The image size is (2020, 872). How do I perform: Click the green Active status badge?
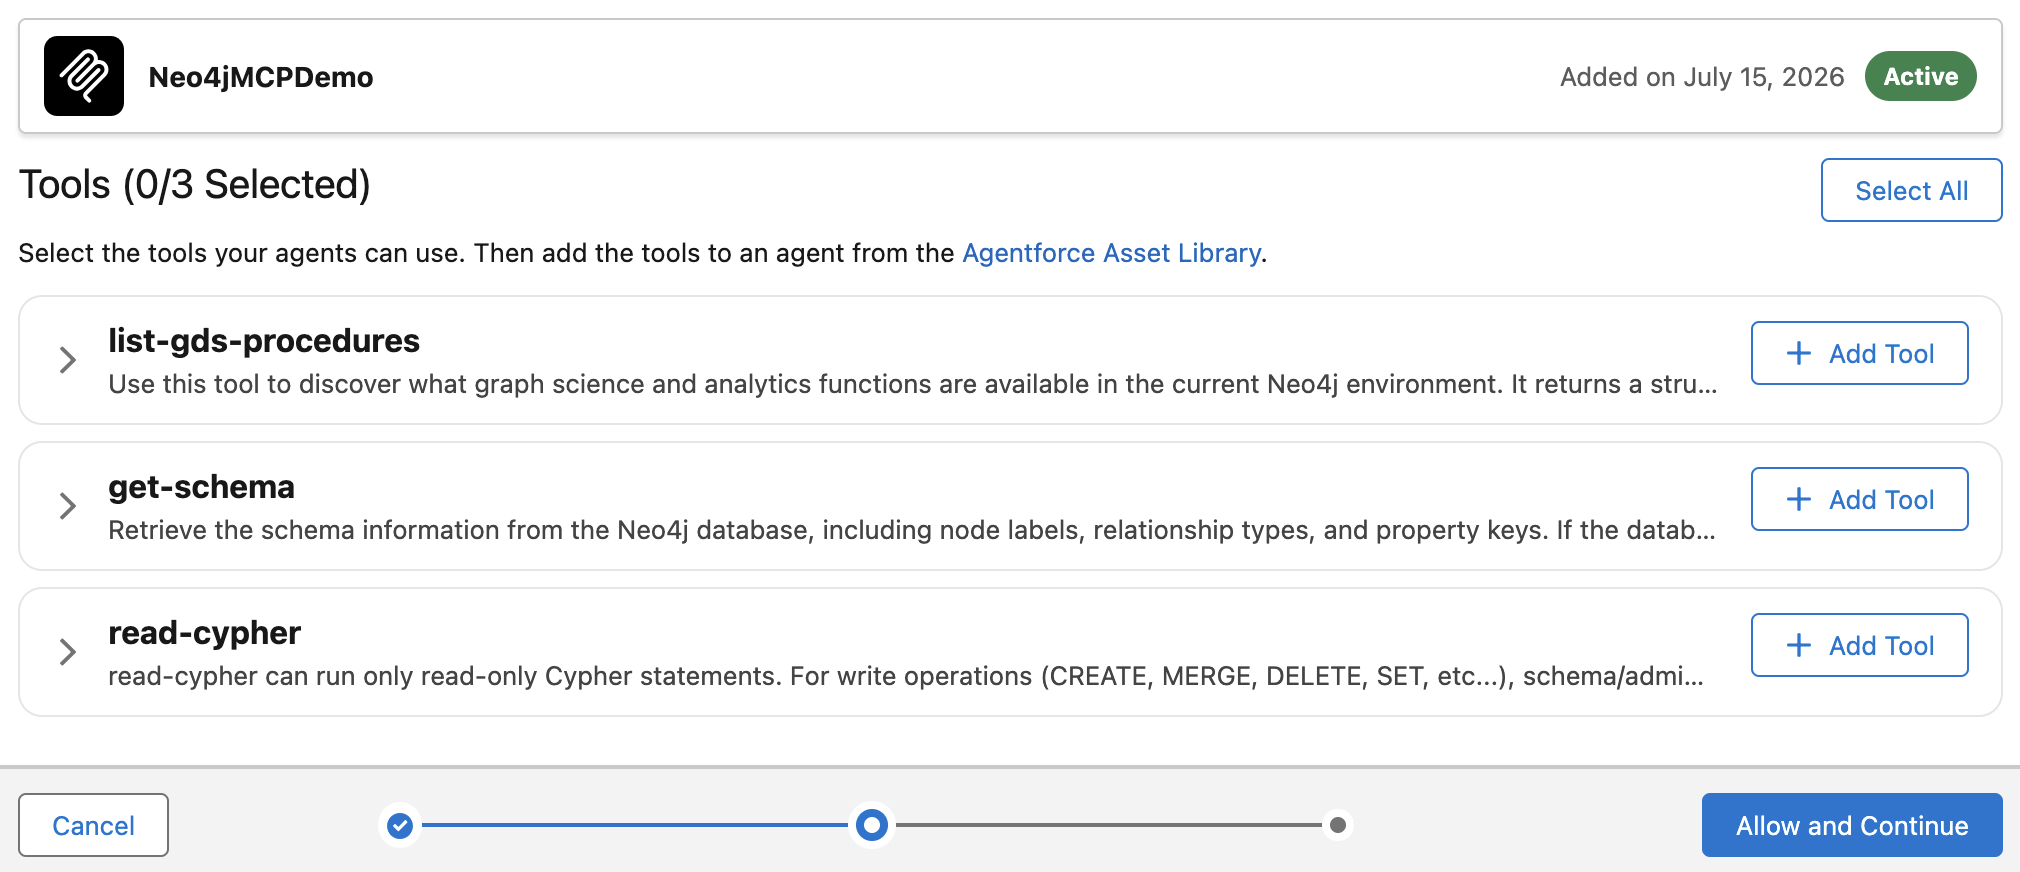(x=1920, y=76)
